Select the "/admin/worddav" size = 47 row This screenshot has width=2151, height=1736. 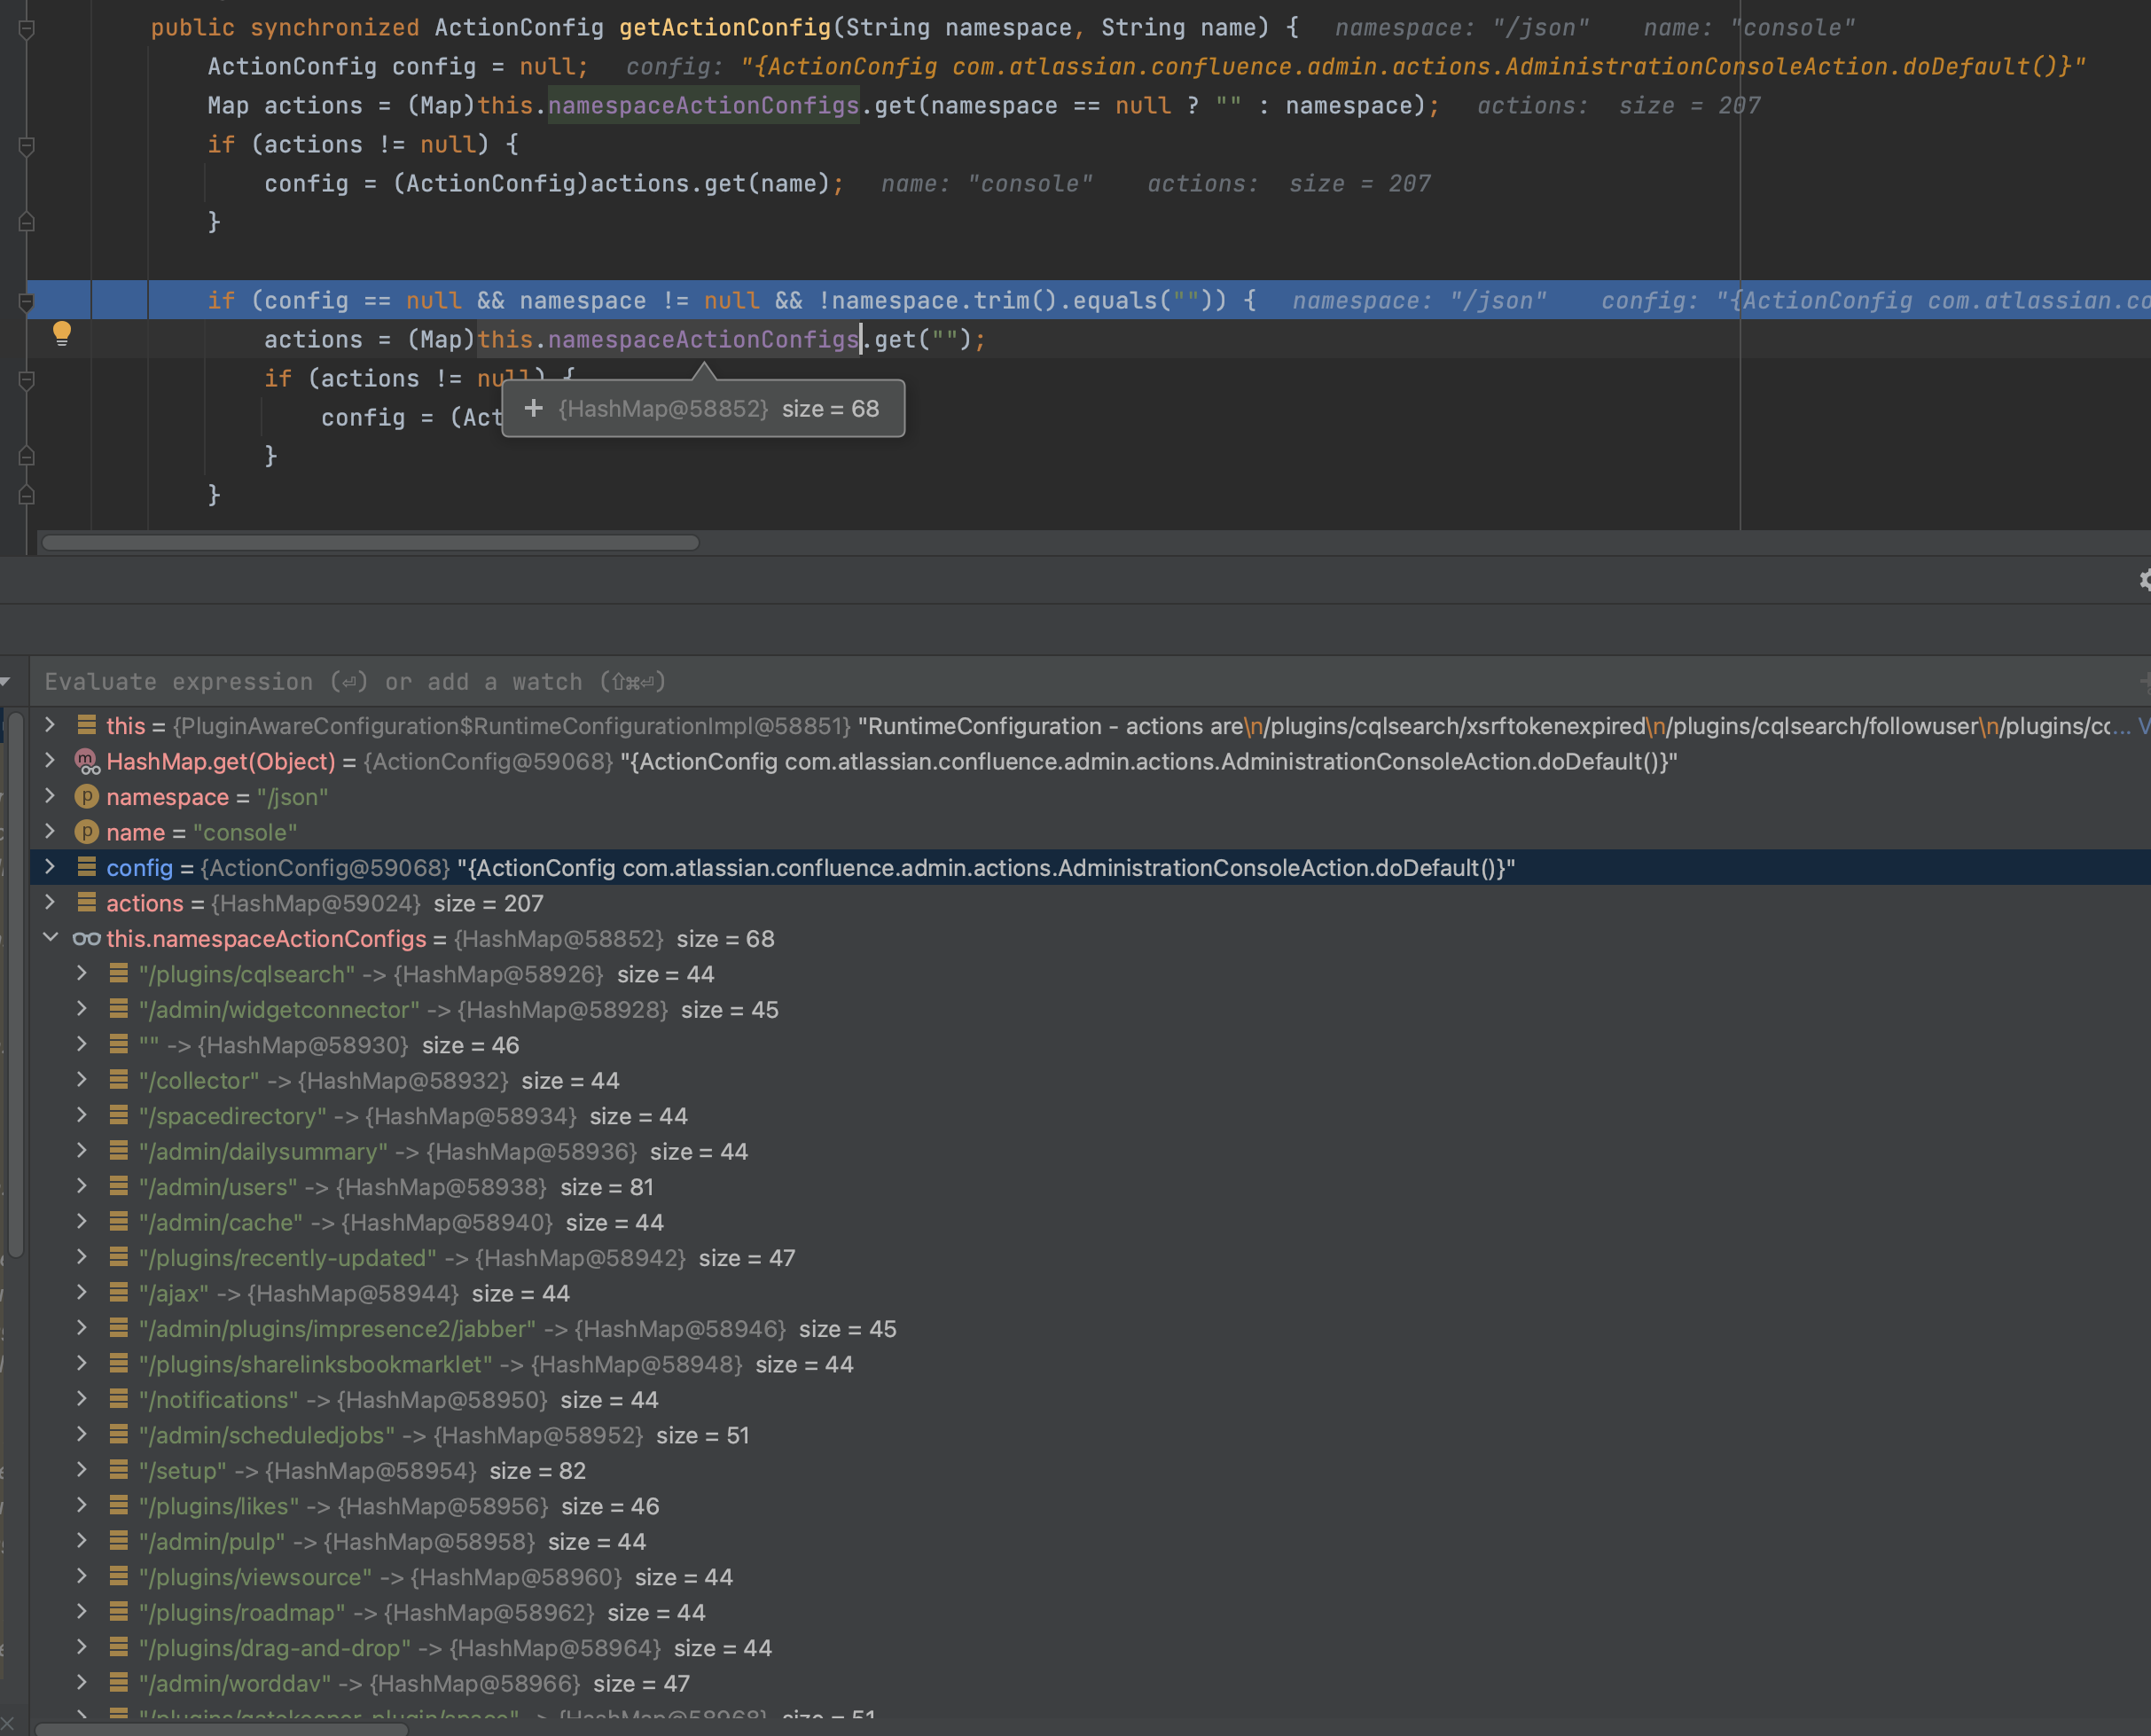coord(1090,1683)
